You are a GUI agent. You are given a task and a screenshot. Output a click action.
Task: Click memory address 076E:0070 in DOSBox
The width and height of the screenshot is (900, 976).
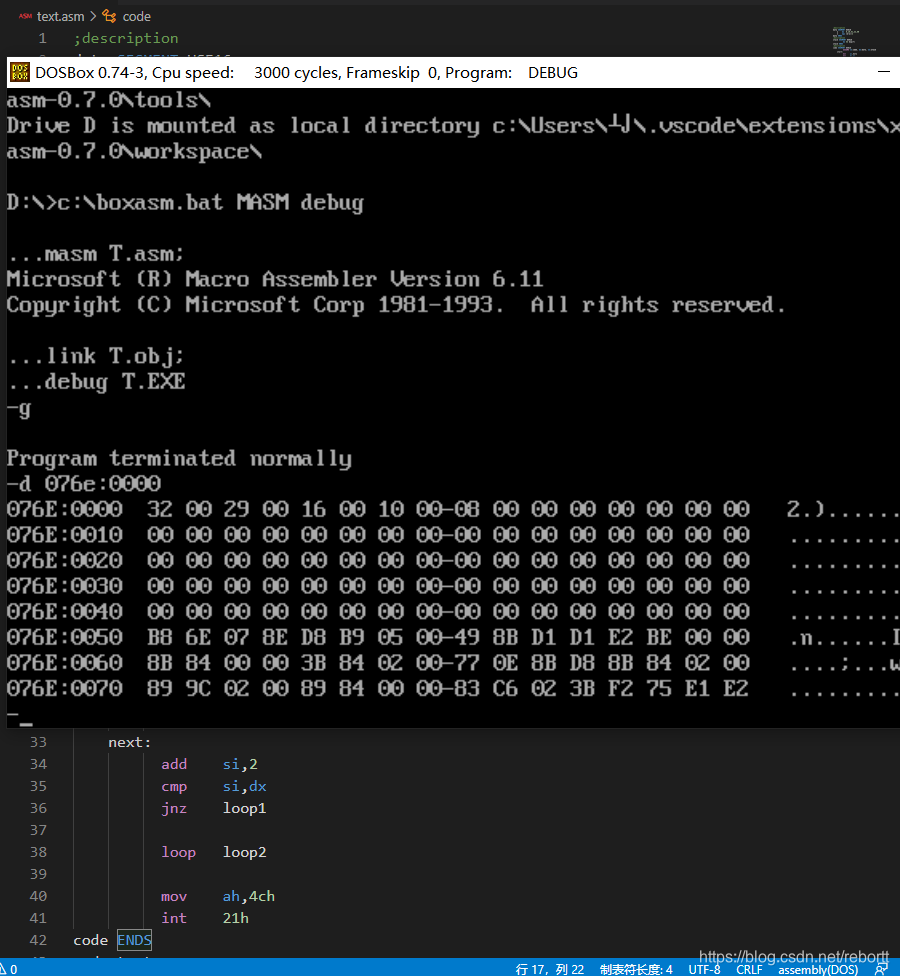(65, 688)
